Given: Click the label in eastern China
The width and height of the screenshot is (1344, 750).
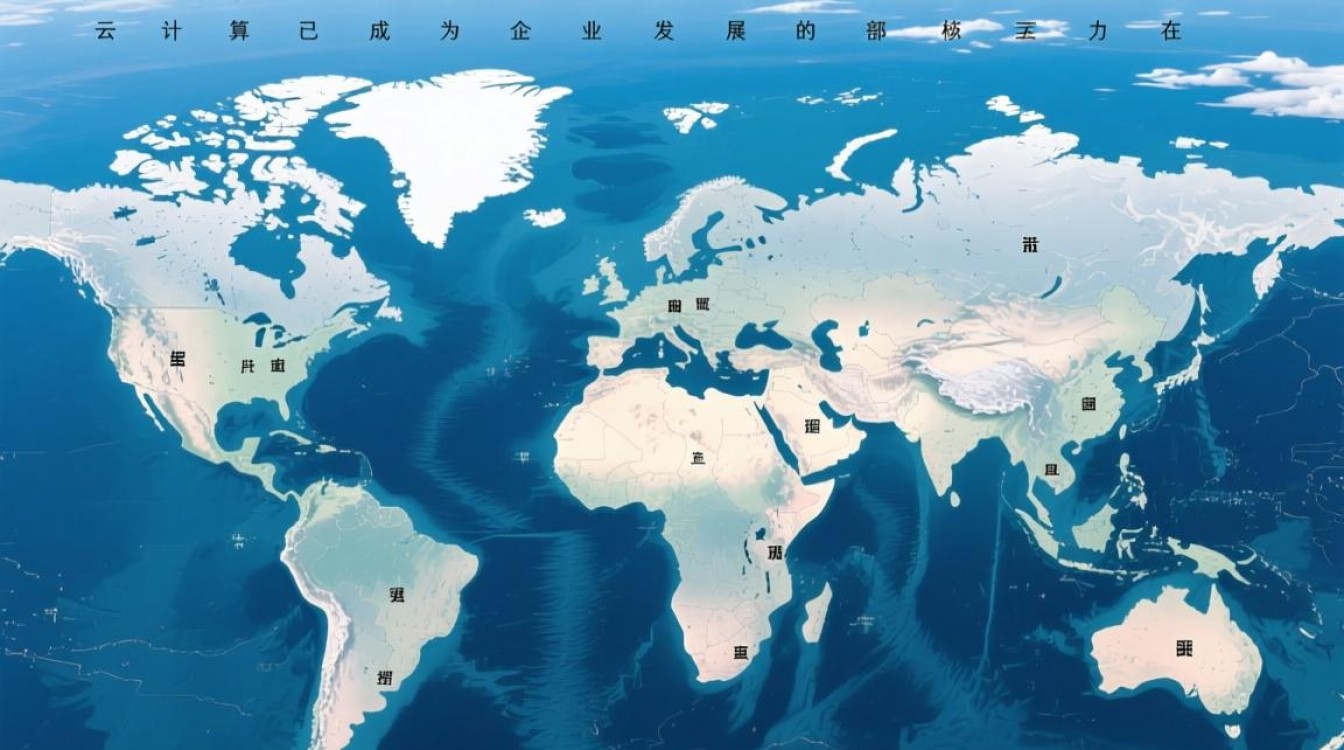Looking at the screenshot, I should tap(1088, 405).
